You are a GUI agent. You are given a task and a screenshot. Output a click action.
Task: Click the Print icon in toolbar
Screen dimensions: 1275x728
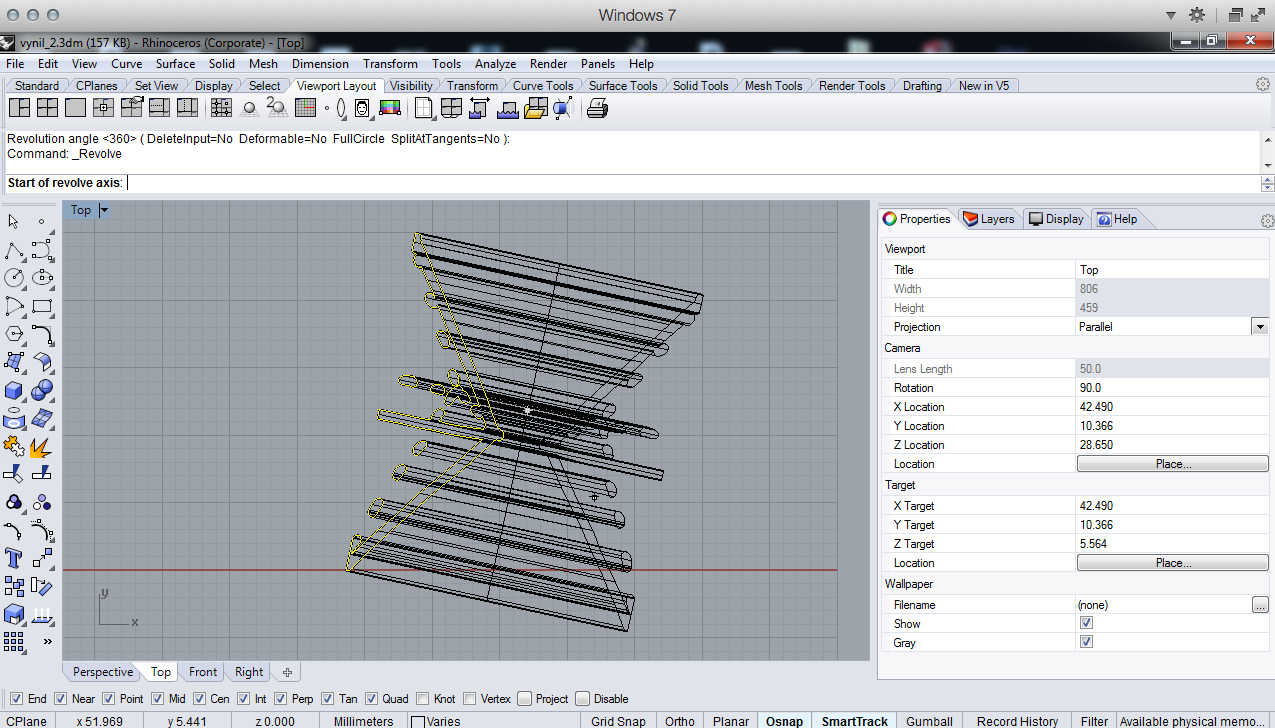597,108
